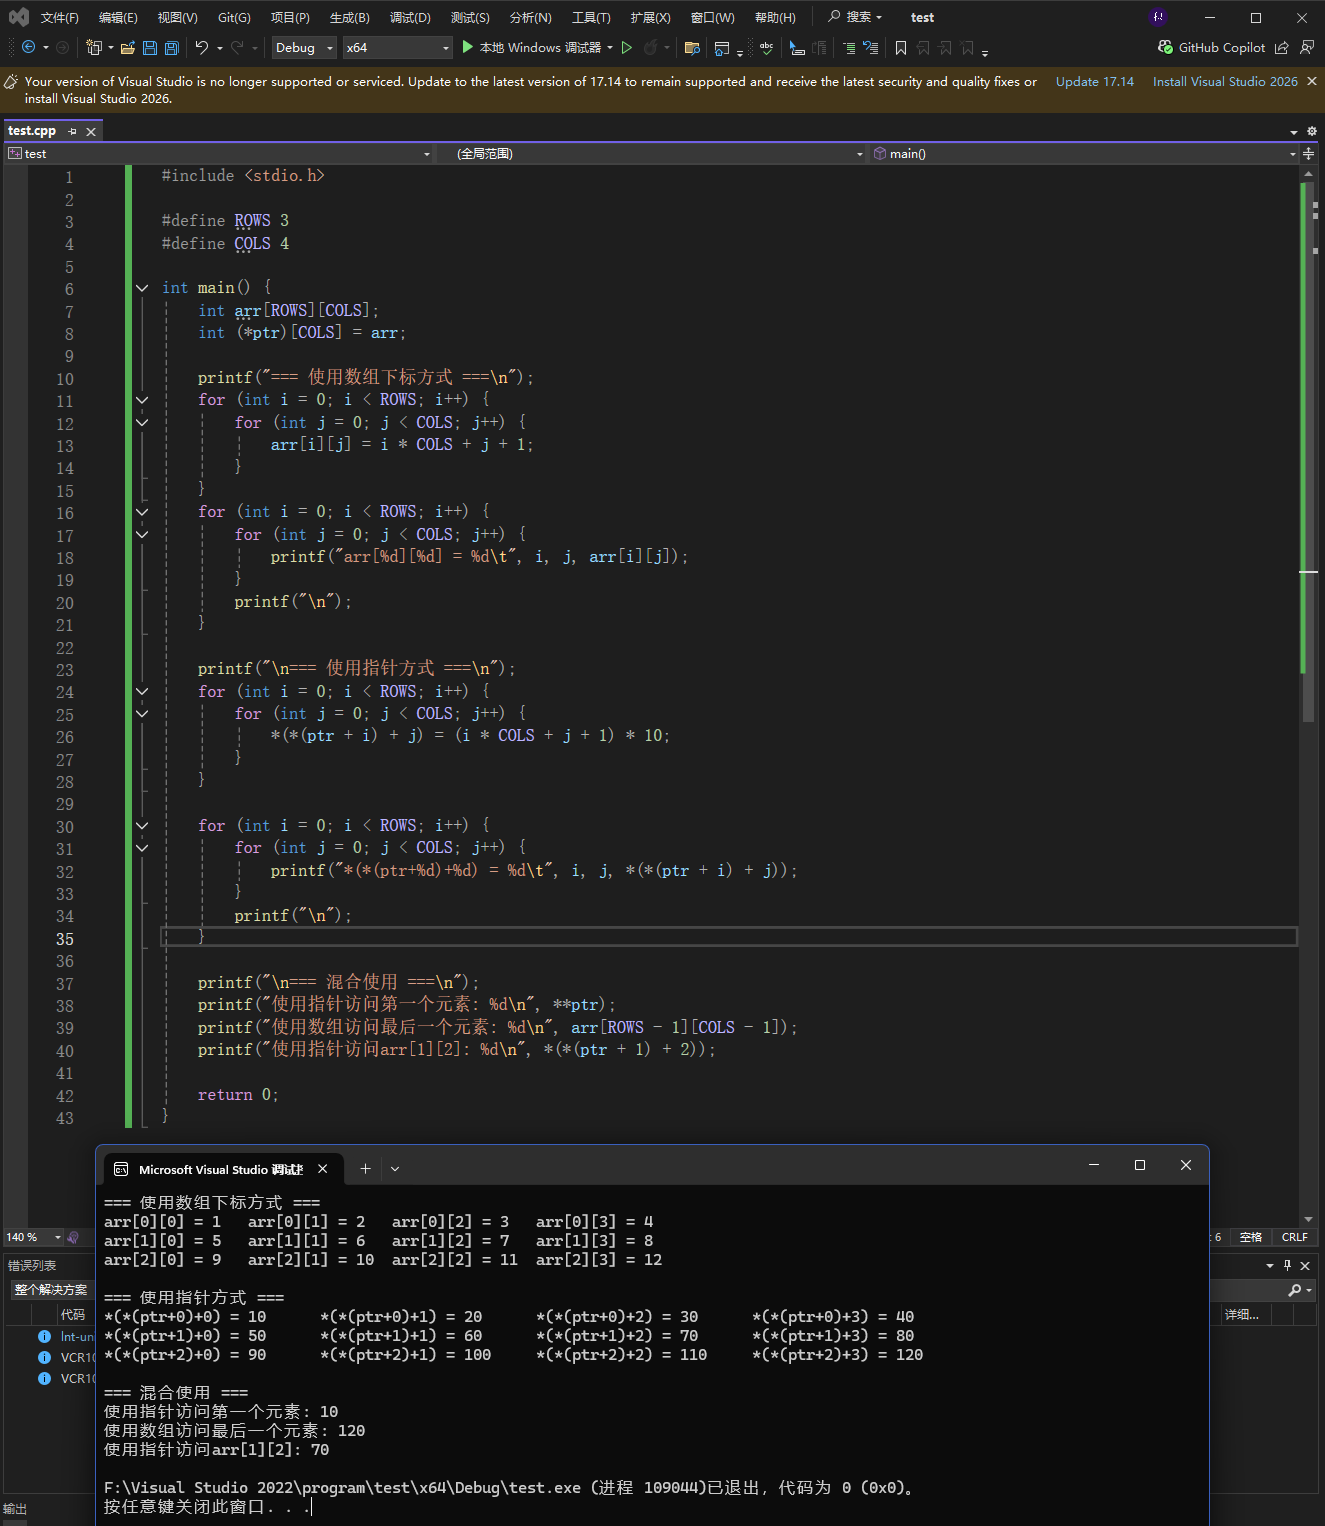The image size is (1325, 1526).
Task: Open the debugger target dropdown arrow
Action: click(x=610, y=47)
